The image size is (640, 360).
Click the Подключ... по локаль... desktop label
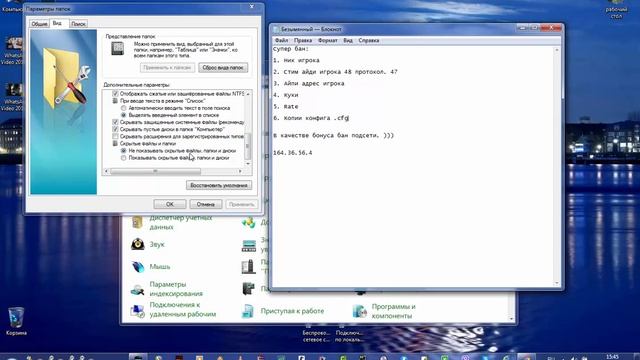(349, 336)
